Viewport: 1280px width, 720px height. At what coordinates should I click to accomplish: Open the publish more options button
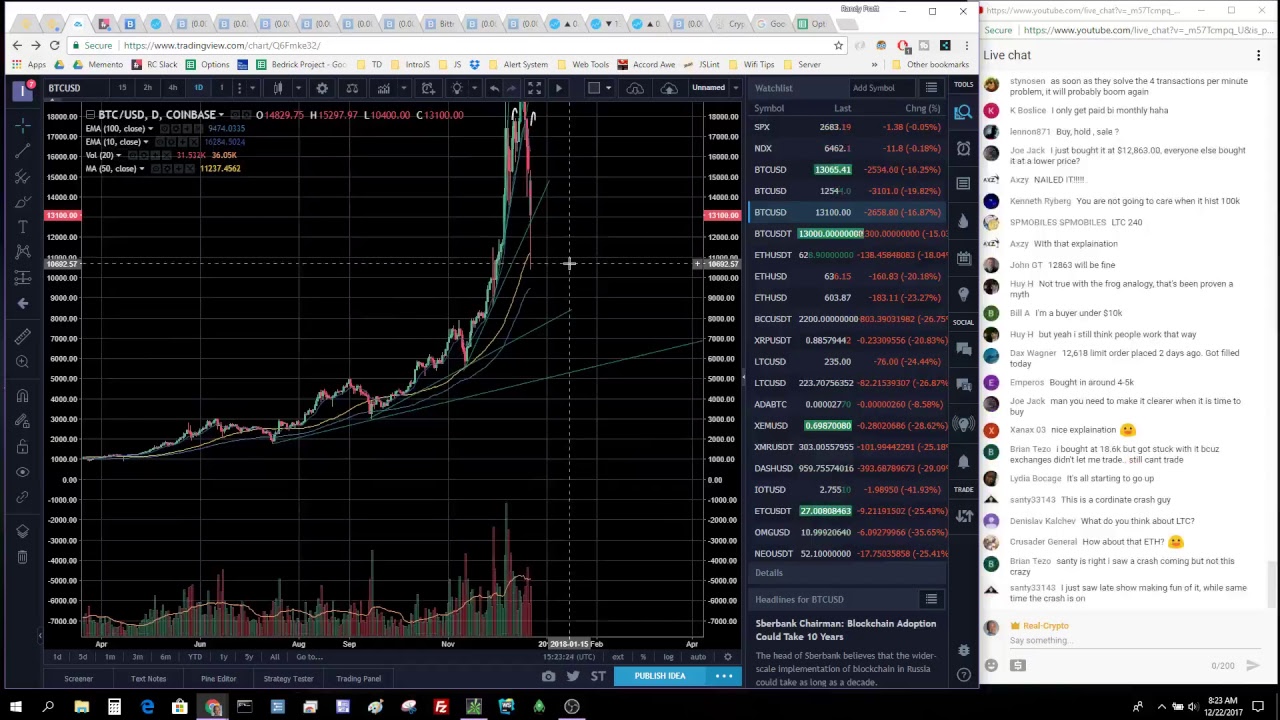[x=724, y=676]
